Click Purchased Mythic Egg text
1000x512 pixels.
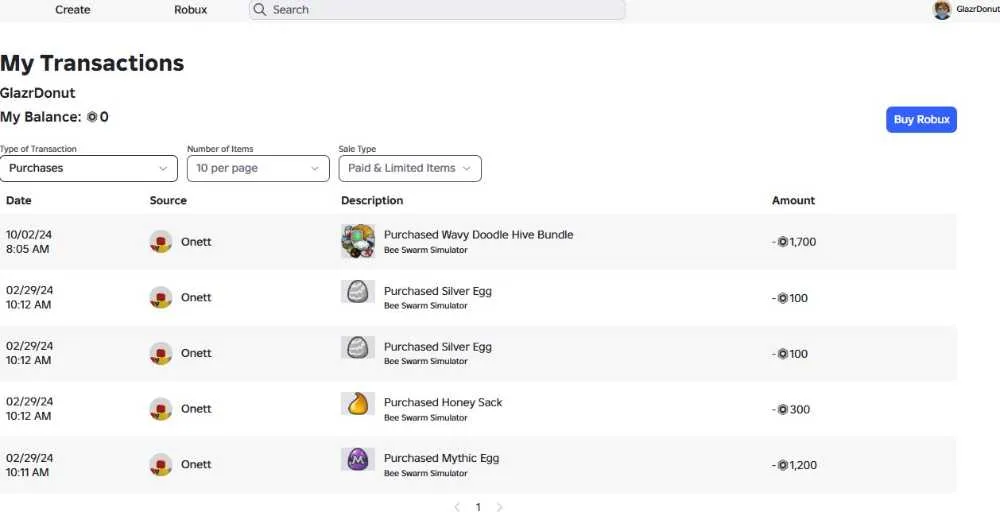pos(441,458)
